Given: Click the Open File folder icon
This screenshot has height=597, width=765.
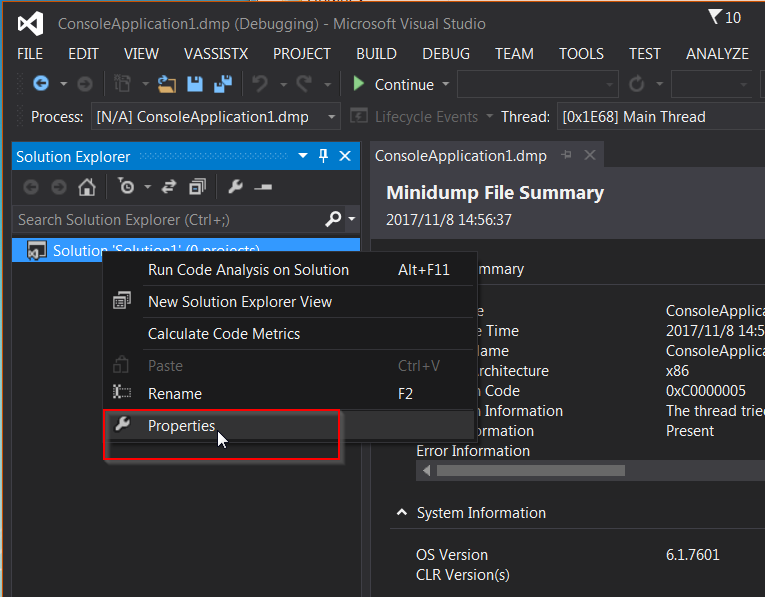Looking at the screenshot, I should 167,84.
